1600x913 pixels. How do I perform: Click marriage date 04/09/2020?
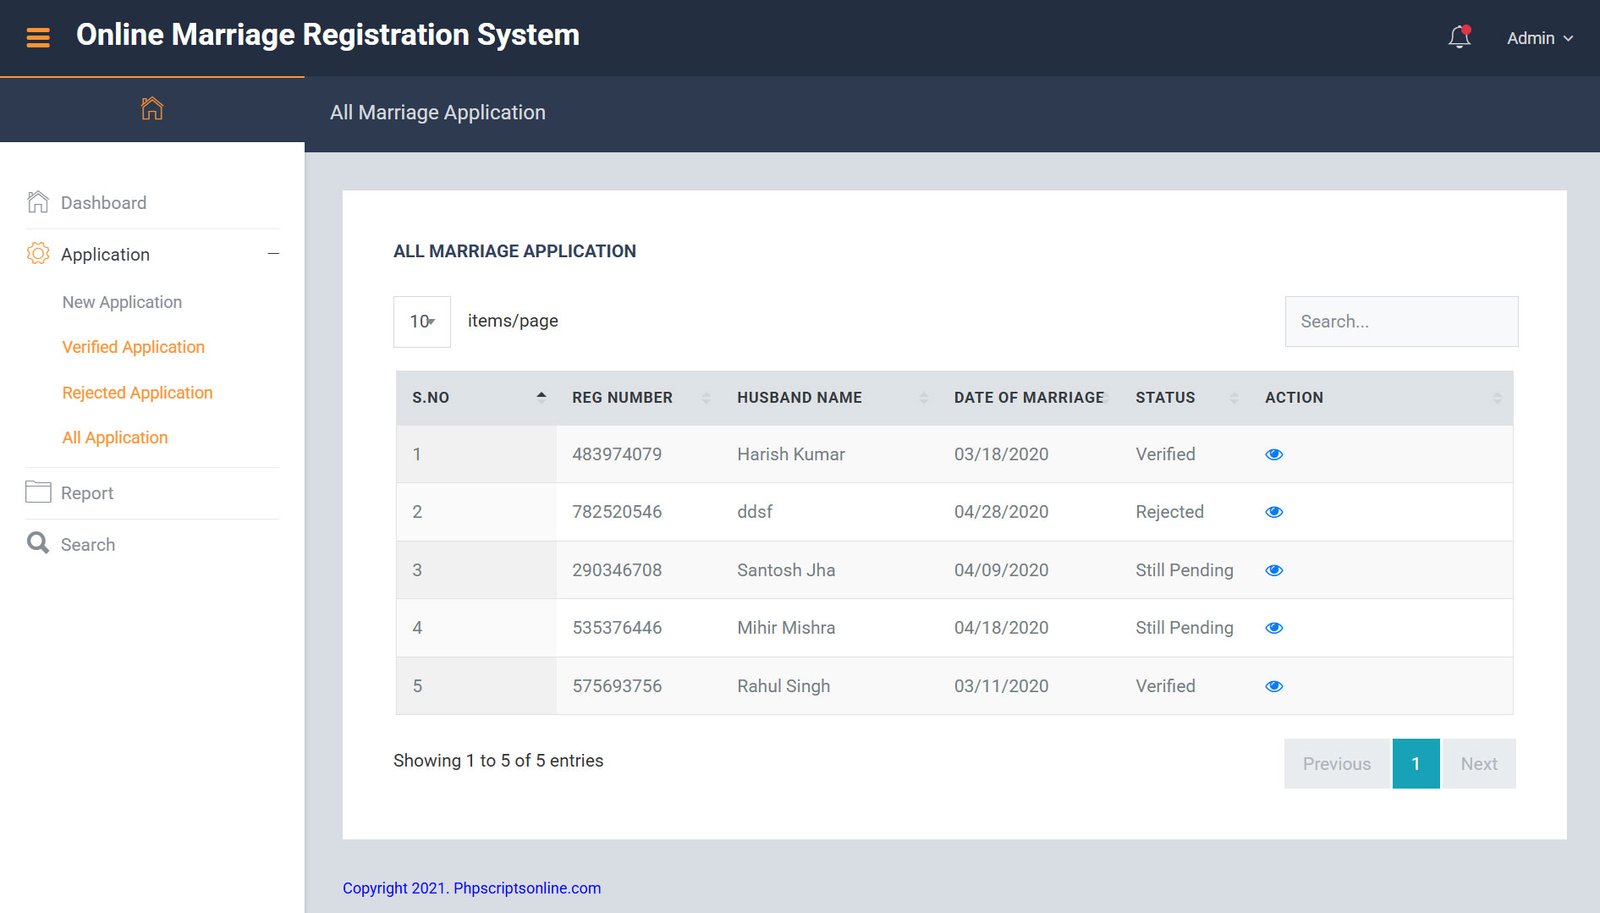click(x=1001, y=570)
